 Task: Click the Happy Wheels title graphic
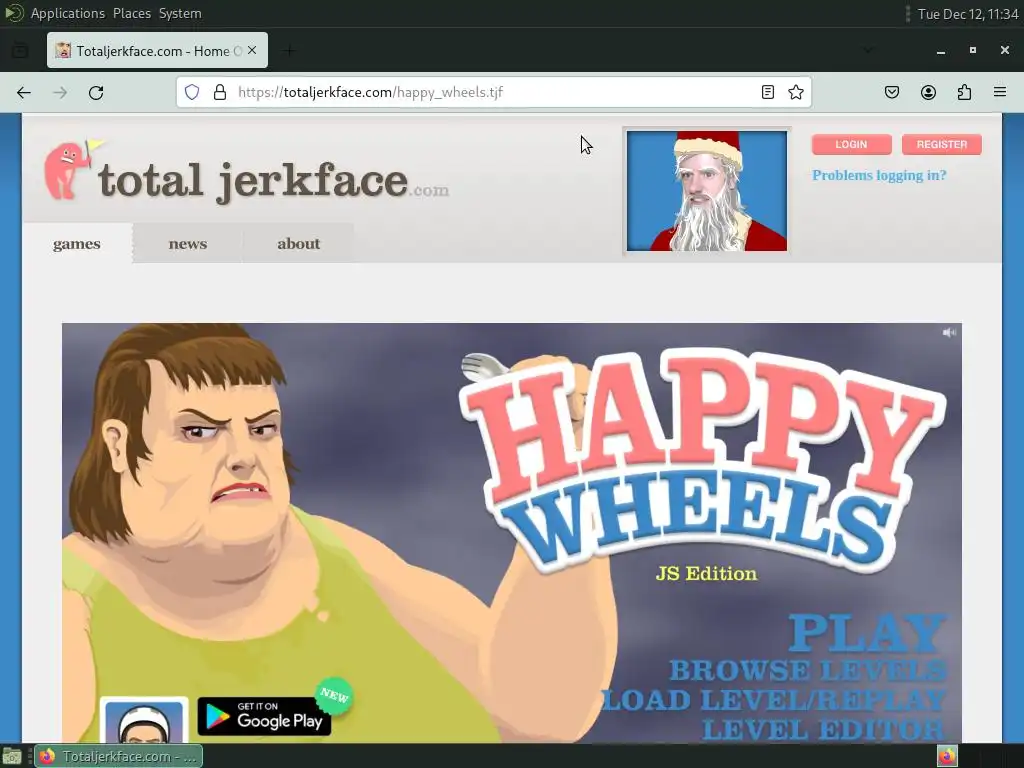703,463
